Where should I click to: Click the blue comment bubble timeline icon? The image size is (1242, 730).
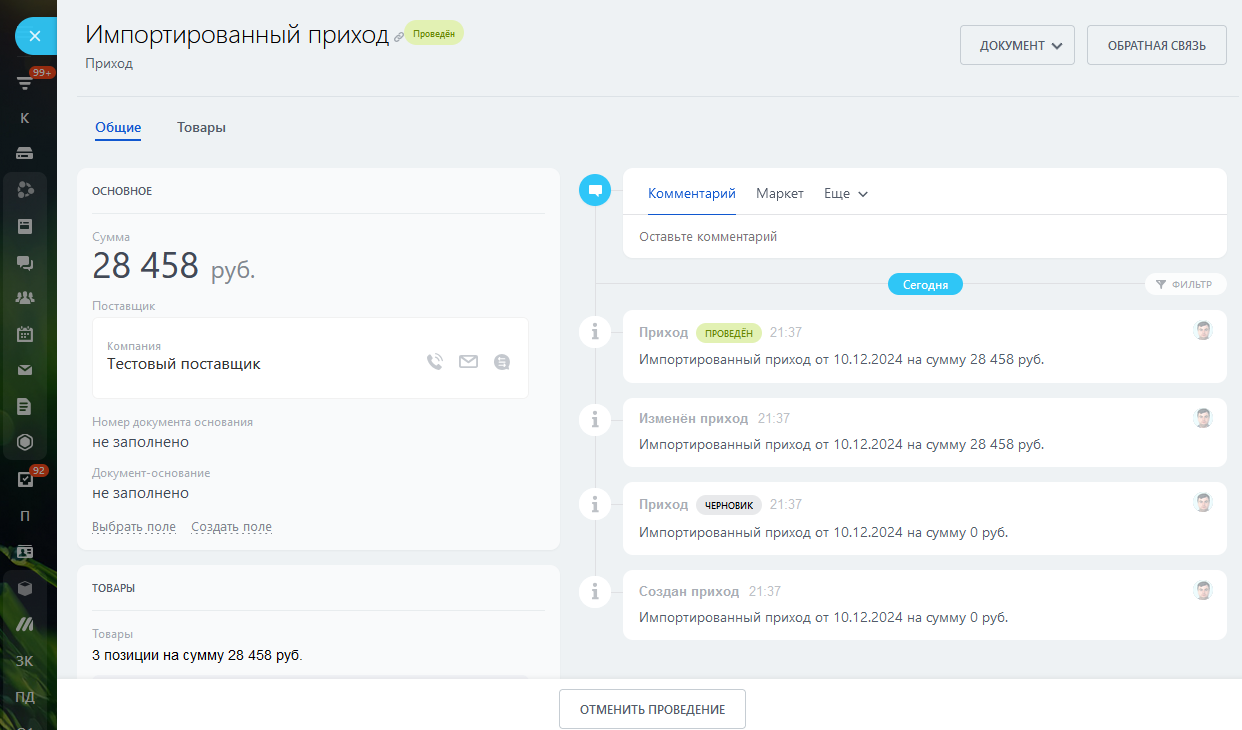(595, 189)
